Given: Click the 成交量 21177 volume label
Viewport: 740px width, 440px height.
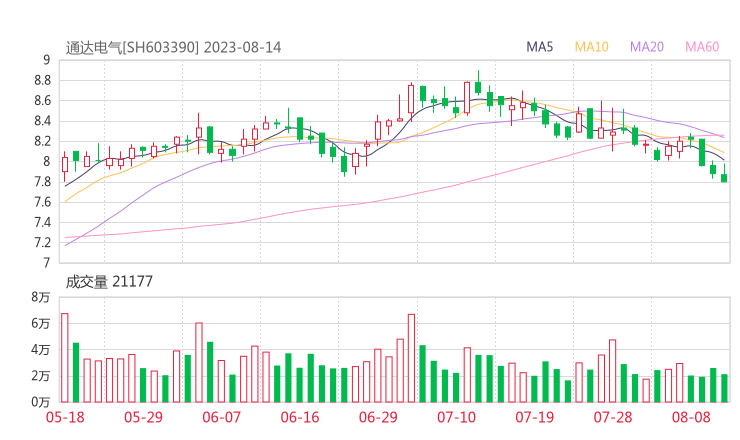Looking at the screenshot, I should pos(109,282).
